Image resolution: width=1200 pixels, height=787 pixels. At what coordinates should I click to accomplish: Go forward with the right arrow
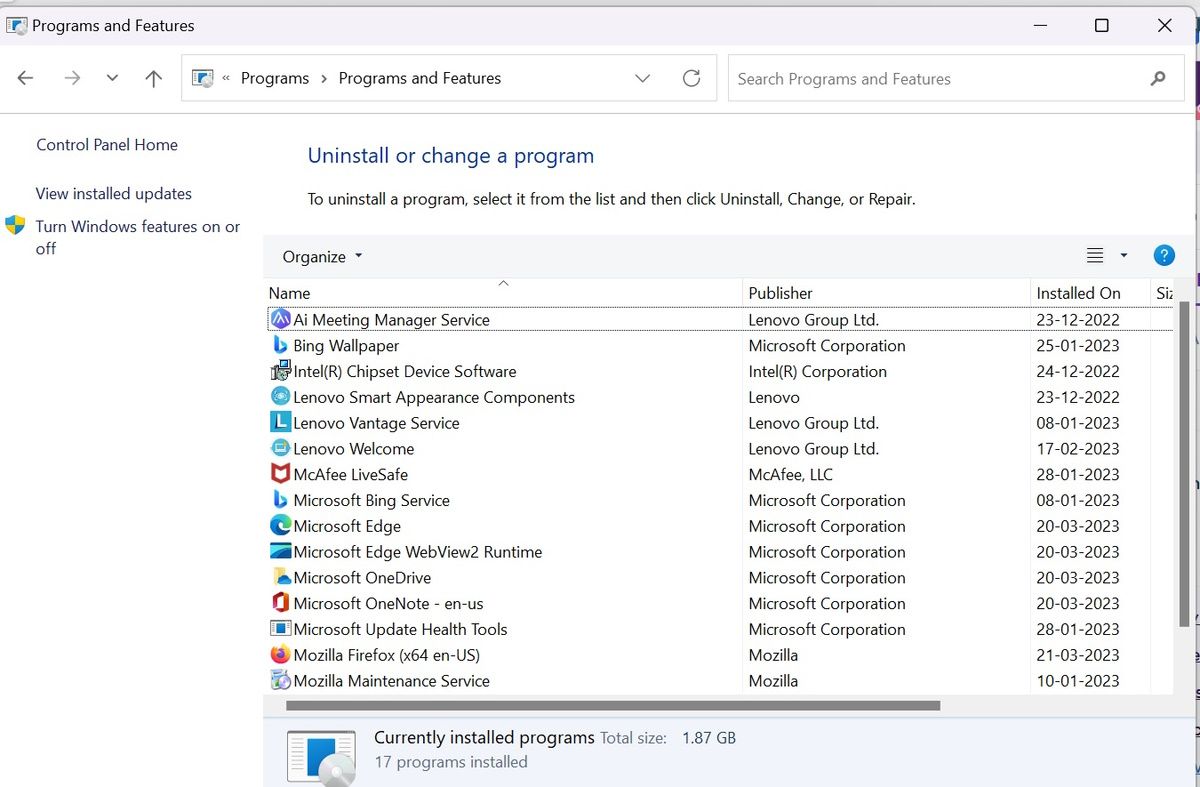(72, 78)
